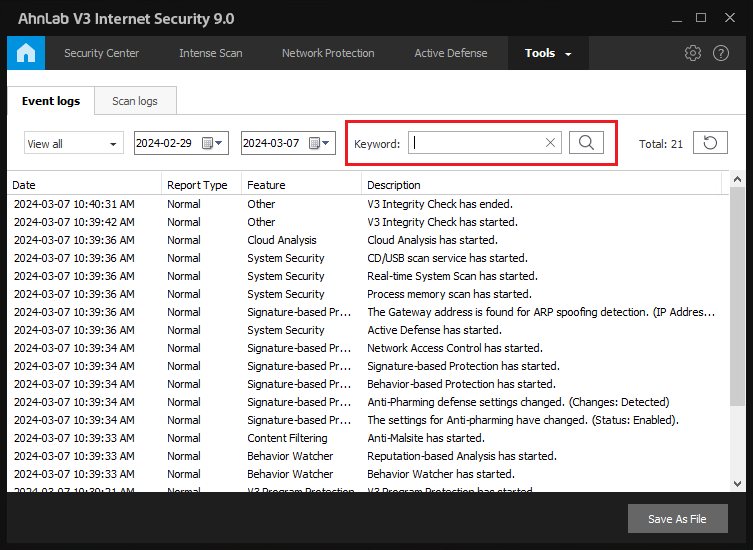Click the 'Total: 21' count label
753x550 pixels.
coord(661,144)
